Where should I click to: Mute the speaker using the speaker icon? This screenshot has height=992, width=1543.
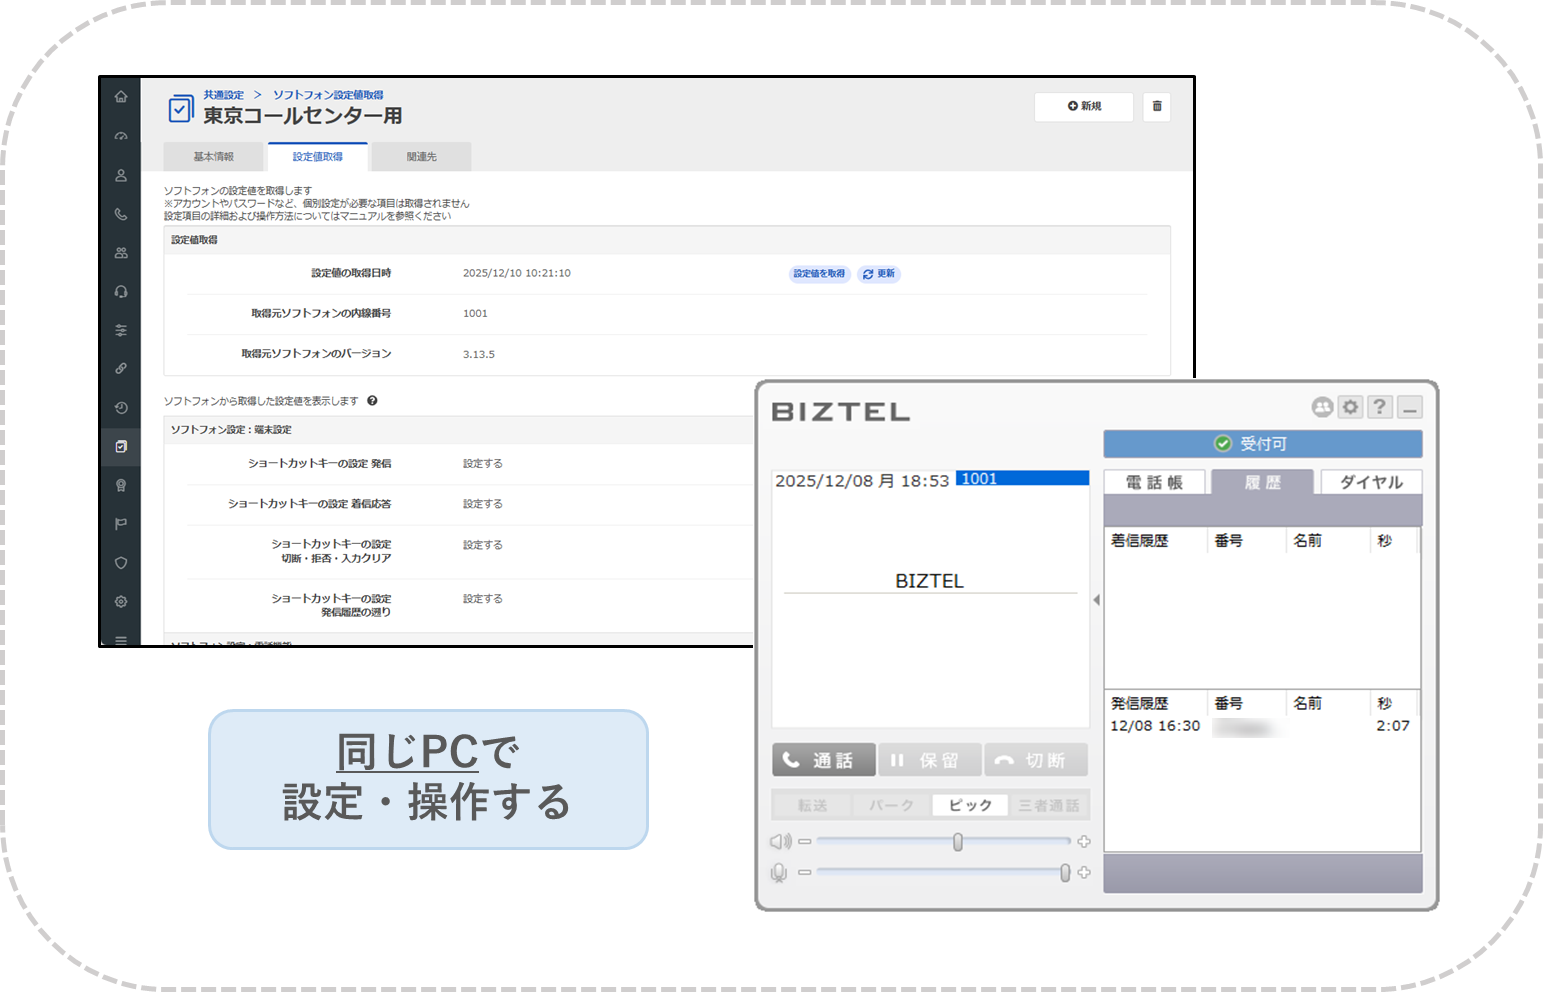click(780, 842)
